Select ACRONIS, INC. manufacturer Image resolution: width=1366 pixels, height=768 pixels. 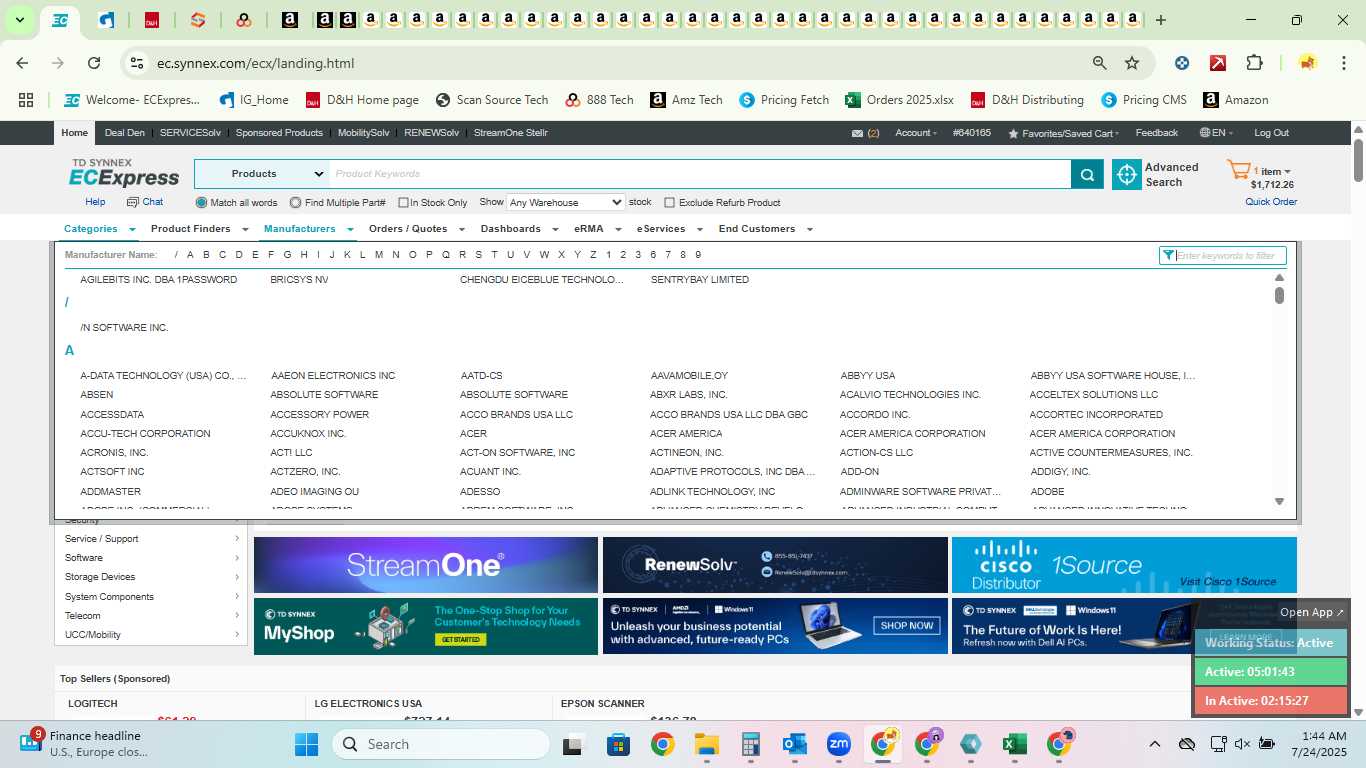[114, 453]
